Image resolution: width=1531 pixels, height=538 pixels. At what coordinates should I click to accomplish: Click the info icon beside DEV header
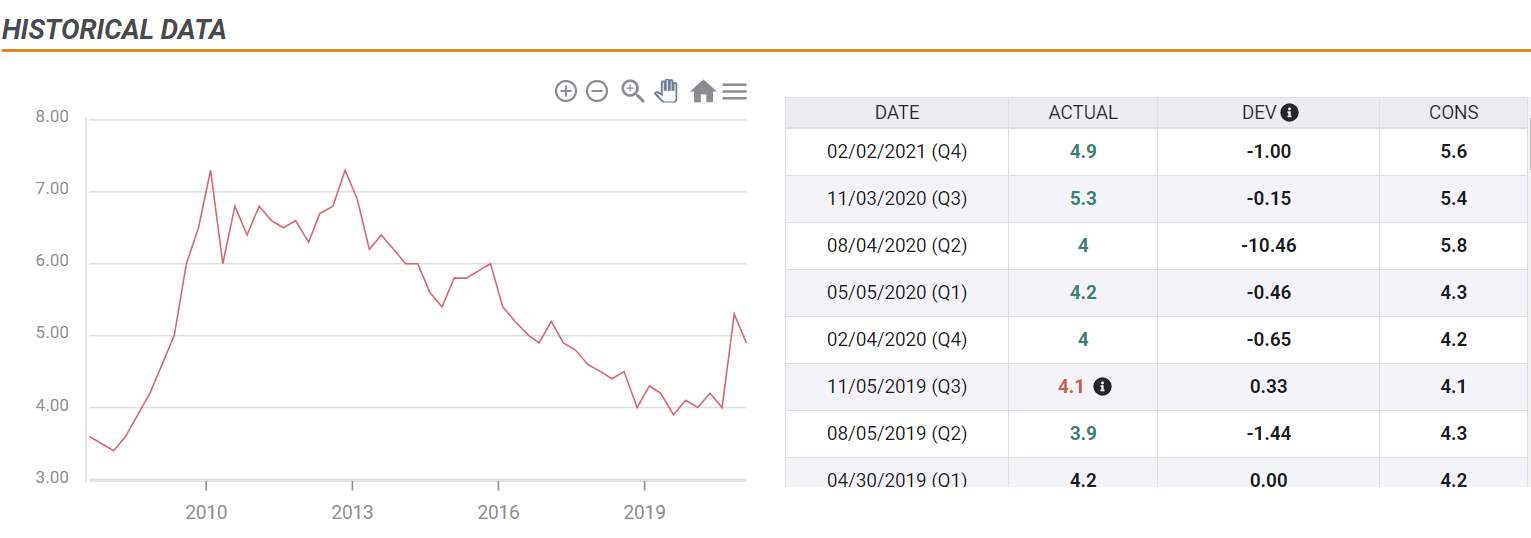click(x=1290, y=113)
